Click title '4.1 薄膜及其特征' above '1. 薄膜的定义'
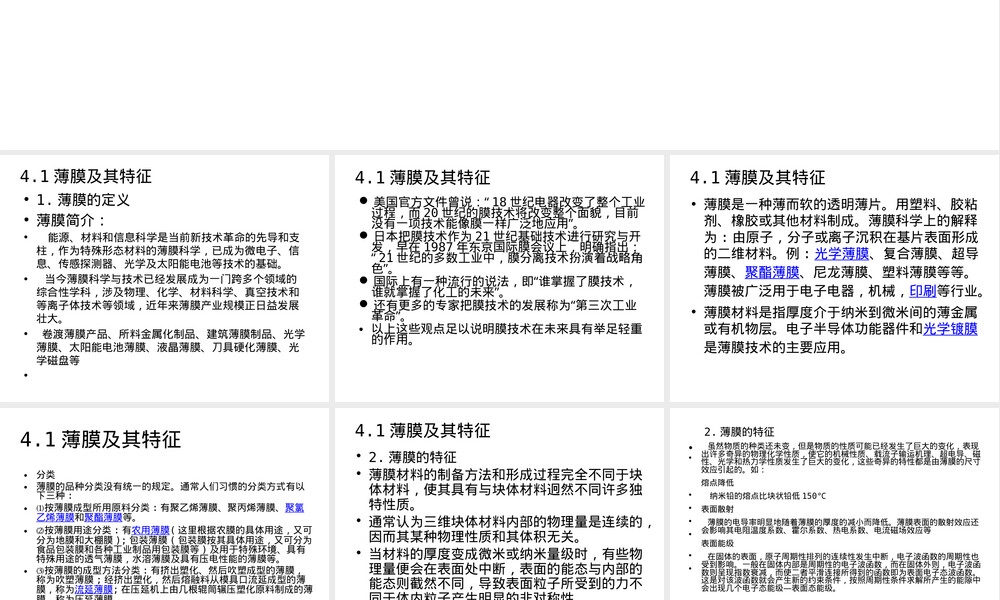 point(85,177)
